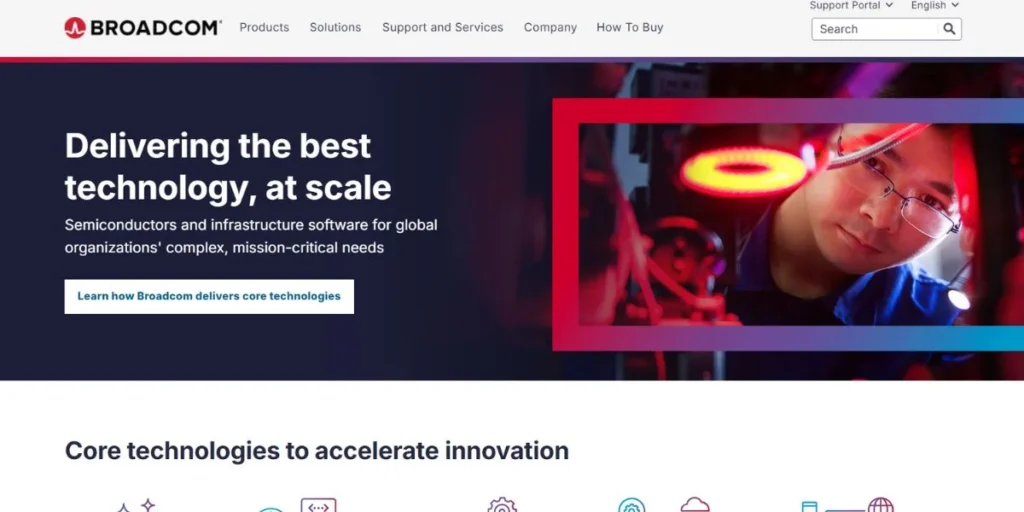1024x512 pixels.
Task: Click the chevron next to English
Action: tap(955, 5)
